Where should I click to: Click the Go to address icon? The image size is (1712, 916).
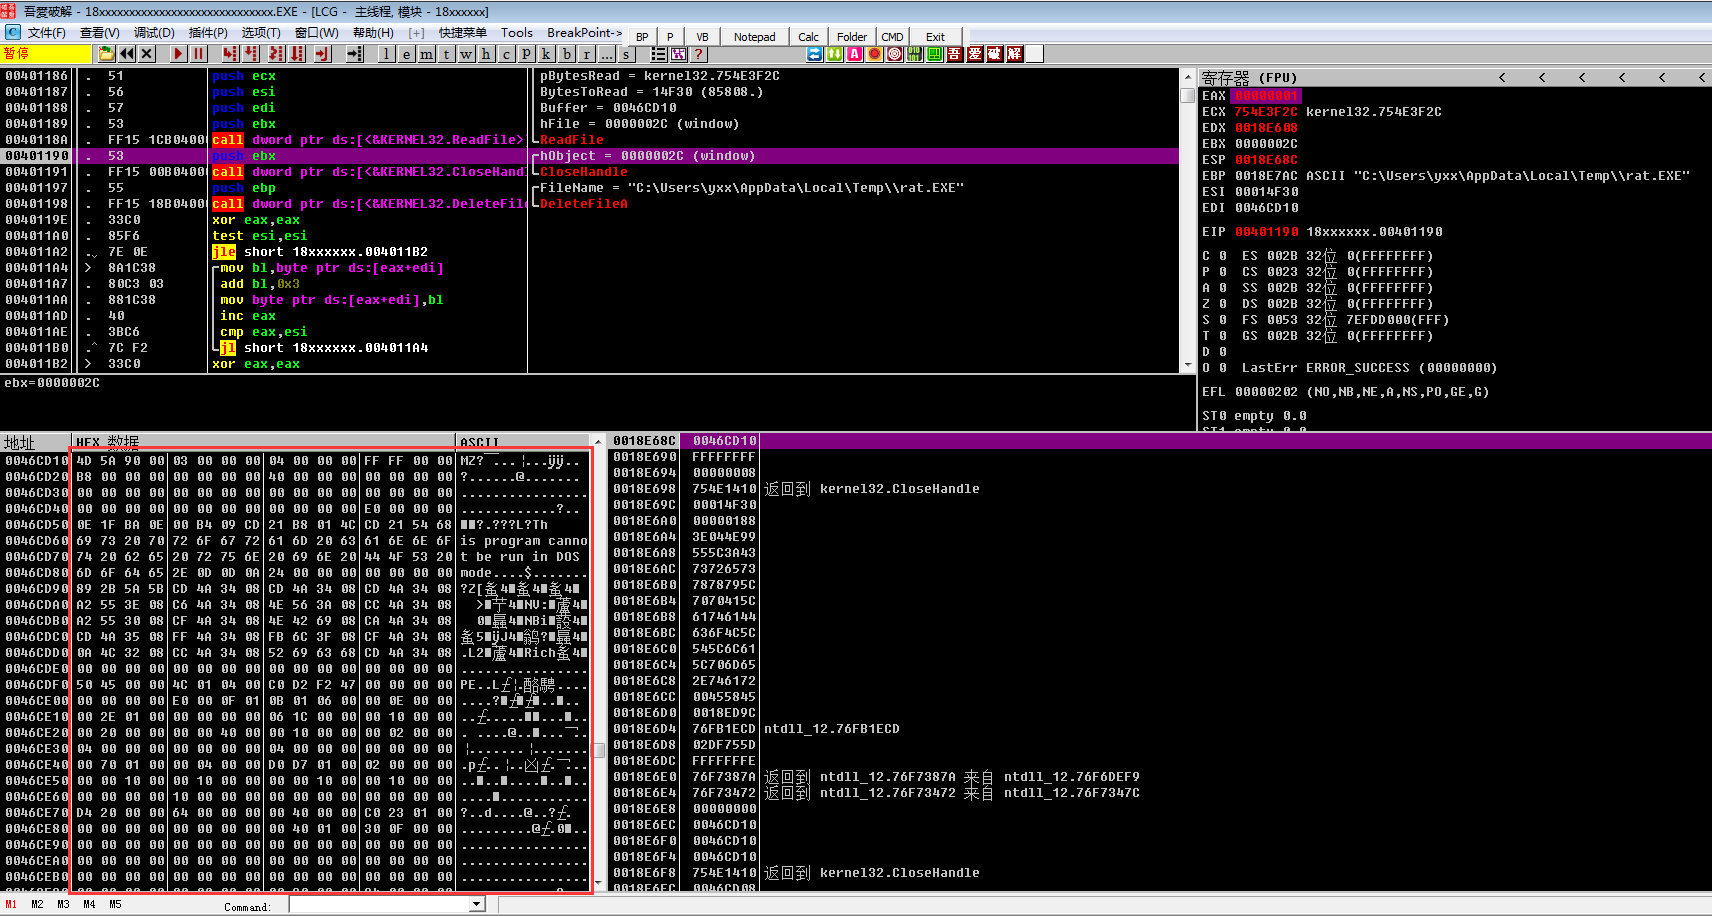[x=355, y=54]
